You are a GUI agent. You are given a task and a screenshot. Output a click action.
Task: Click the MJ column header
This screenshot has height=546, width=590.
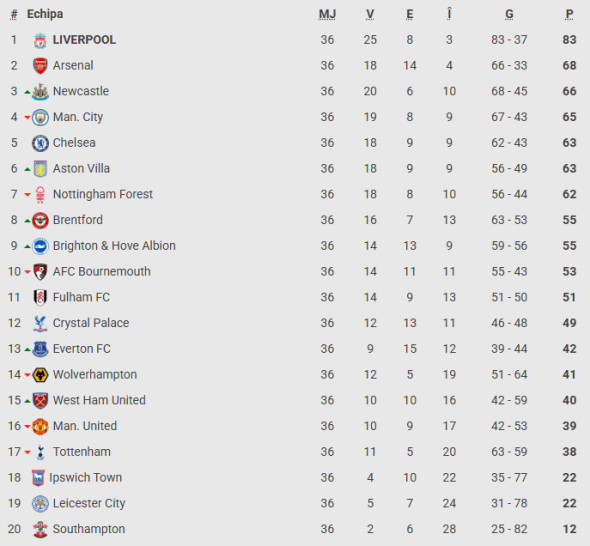coord(327,14)
